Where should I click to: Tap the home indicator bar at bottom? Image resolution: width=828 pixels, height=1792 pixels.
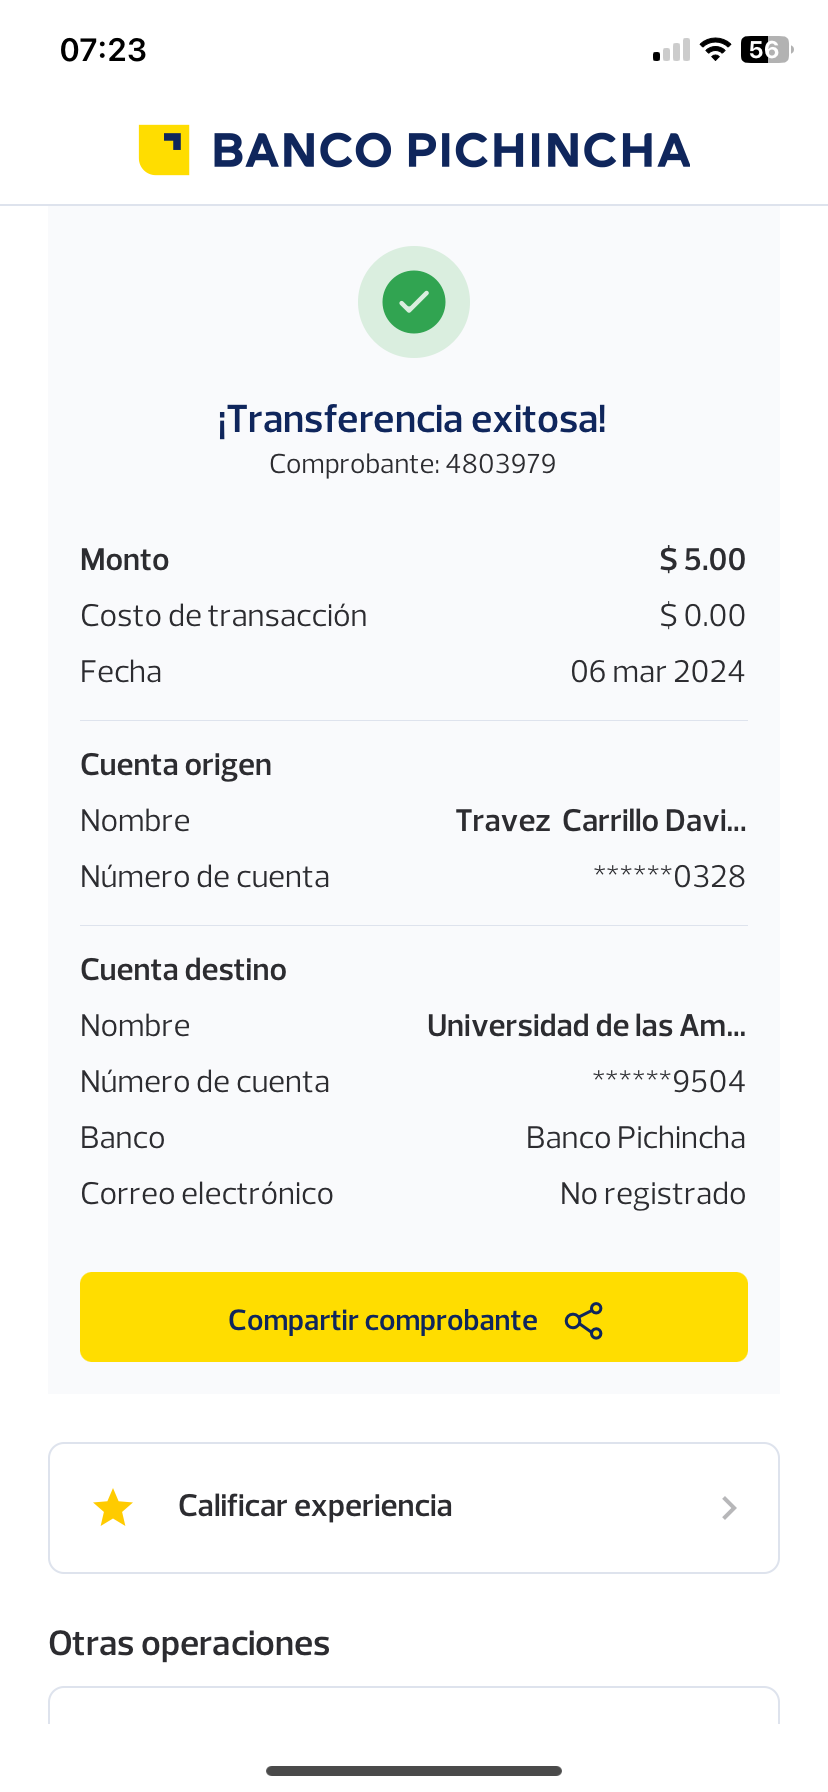tap(414, 1770)
